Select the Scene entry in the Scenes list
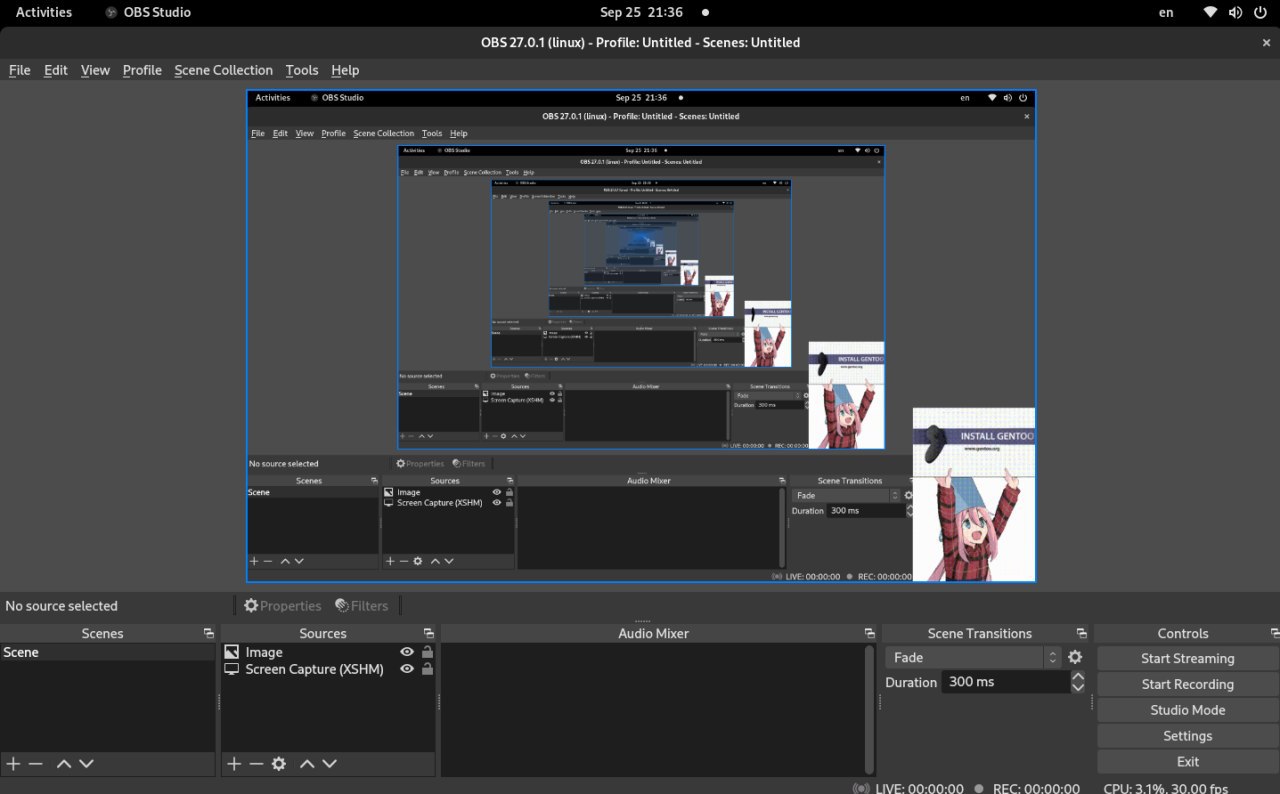 (x=107, y=652)
